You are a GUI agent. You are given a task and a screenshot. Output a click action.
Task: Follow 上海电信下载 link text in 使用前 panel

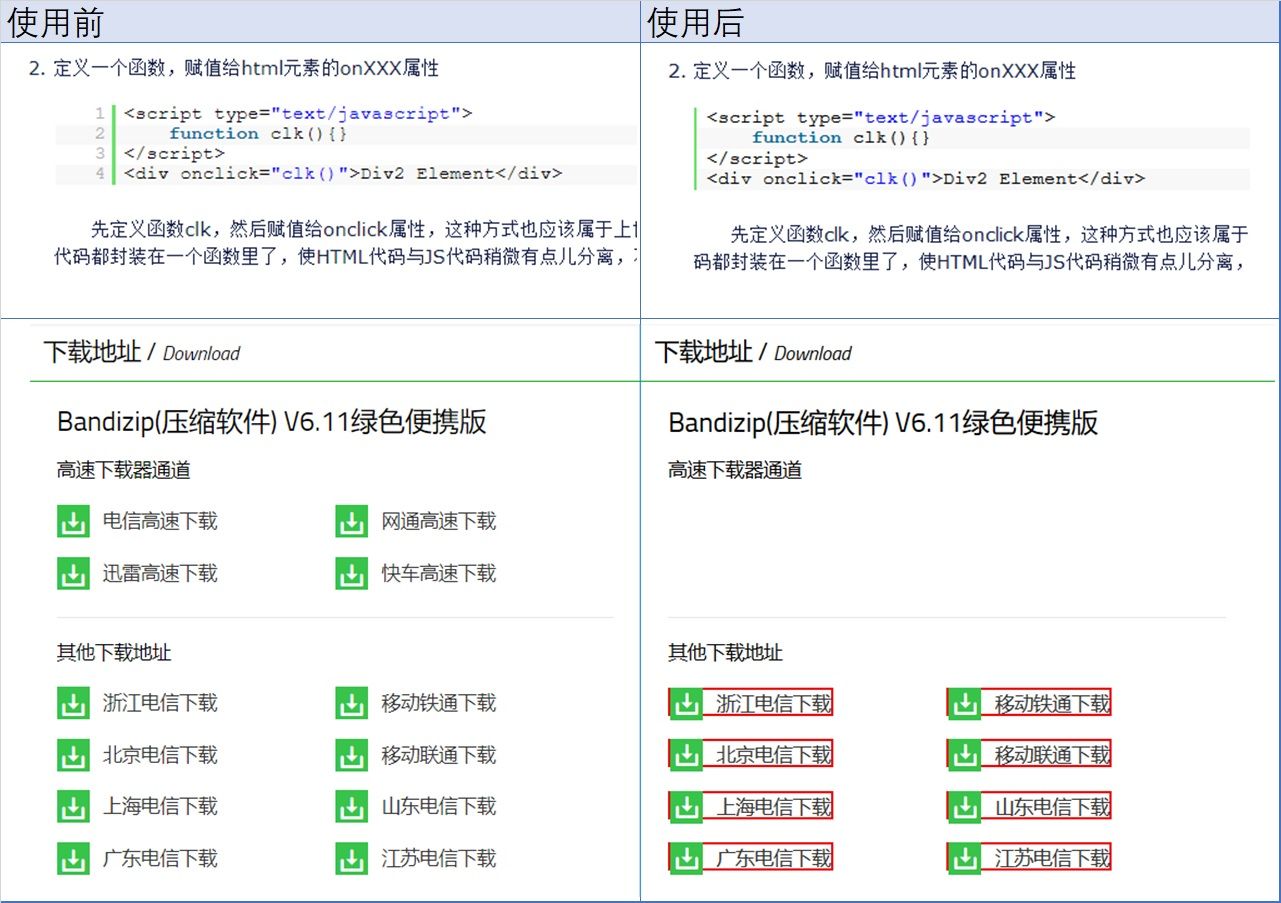pyautogui.click(x=160, y=806)
